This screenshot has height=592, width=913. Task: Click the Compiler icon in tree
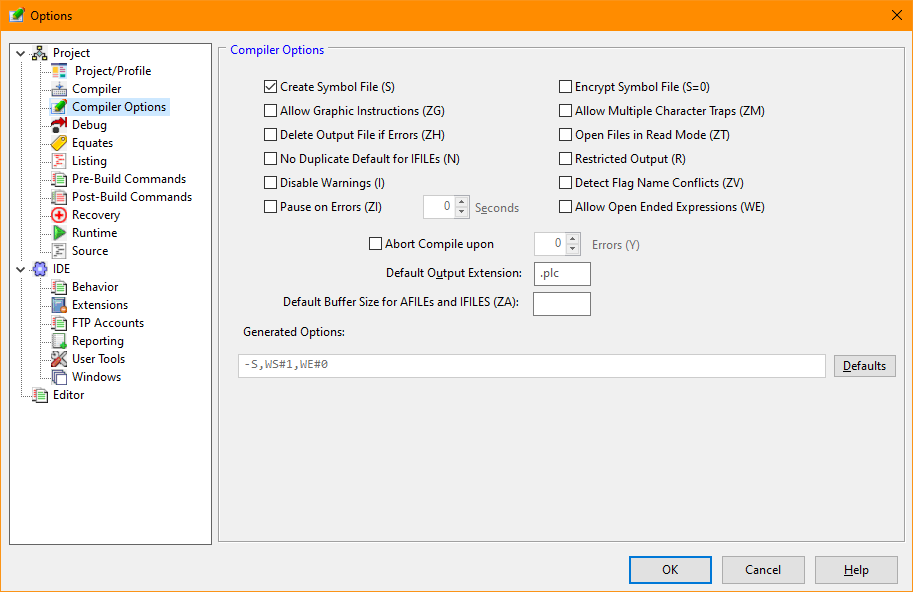(59, 89)
